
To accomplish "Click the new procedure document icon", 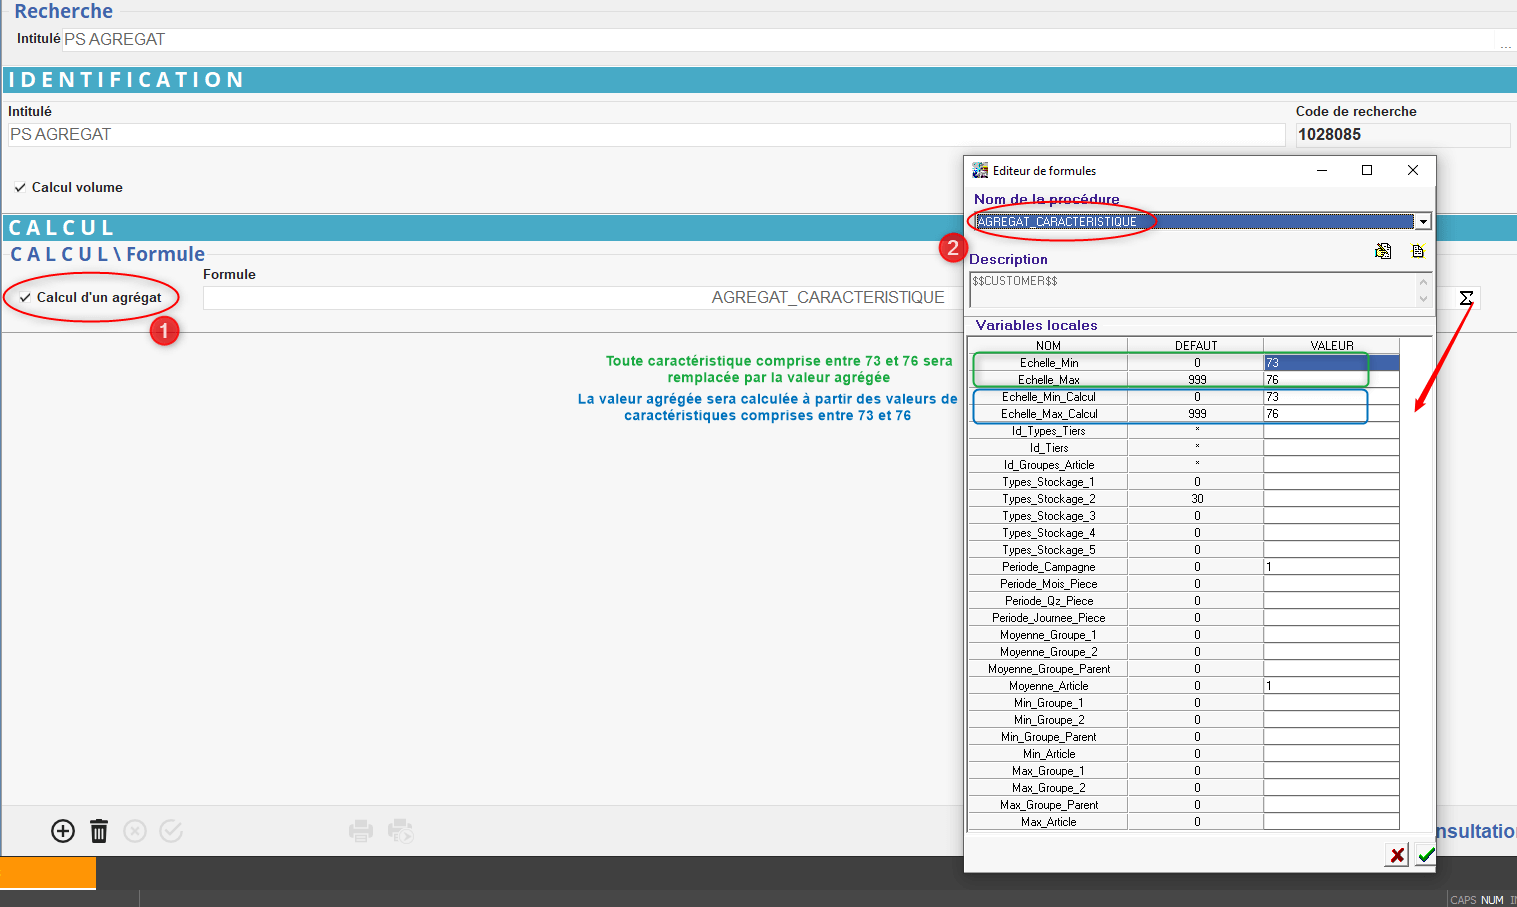I will pos(1417,251).
